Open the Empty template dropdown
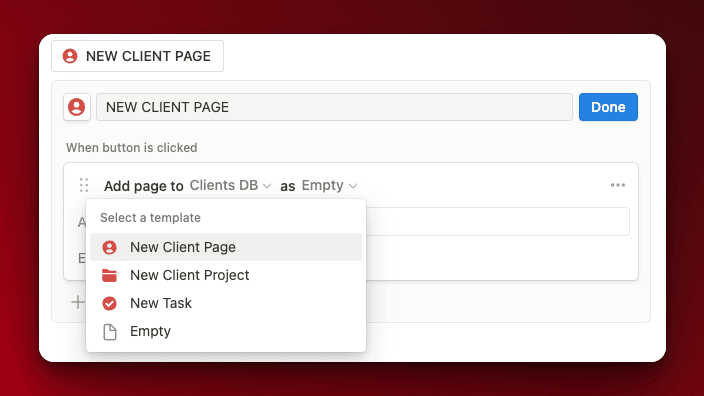Viewport: 704px width, 396px height. [329, 185]
